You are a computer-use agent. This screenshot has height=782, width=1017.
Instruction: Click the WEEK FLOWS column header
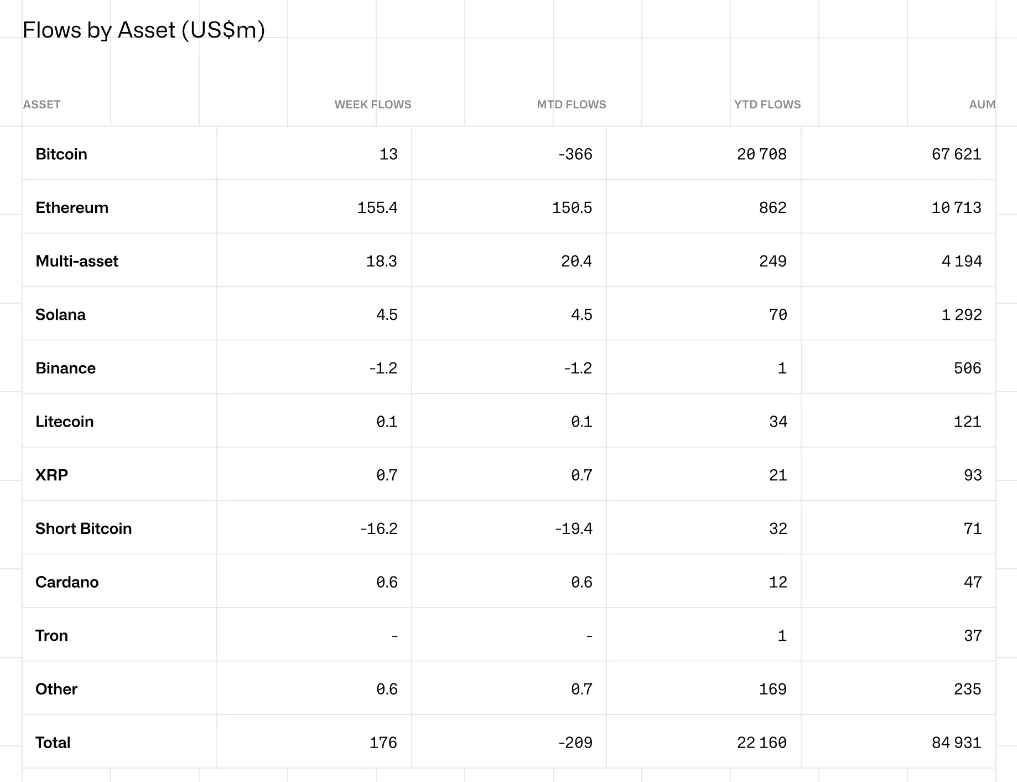click(372, 104)
